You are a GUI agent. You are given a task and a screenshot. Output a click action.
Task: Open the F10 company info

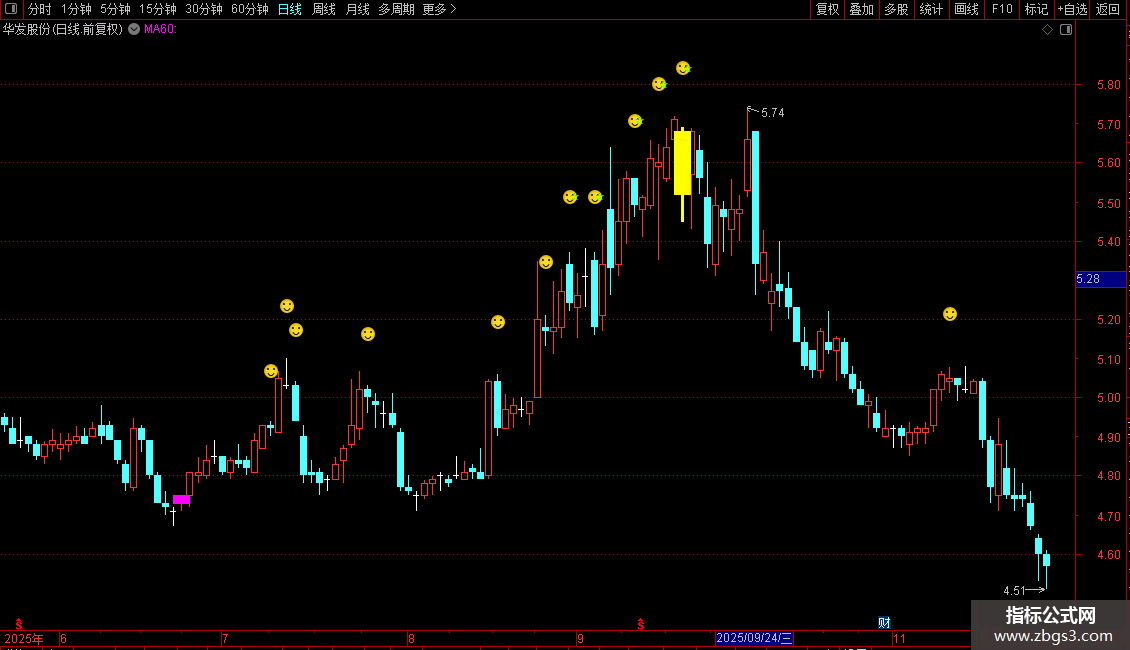point(1002,9)
